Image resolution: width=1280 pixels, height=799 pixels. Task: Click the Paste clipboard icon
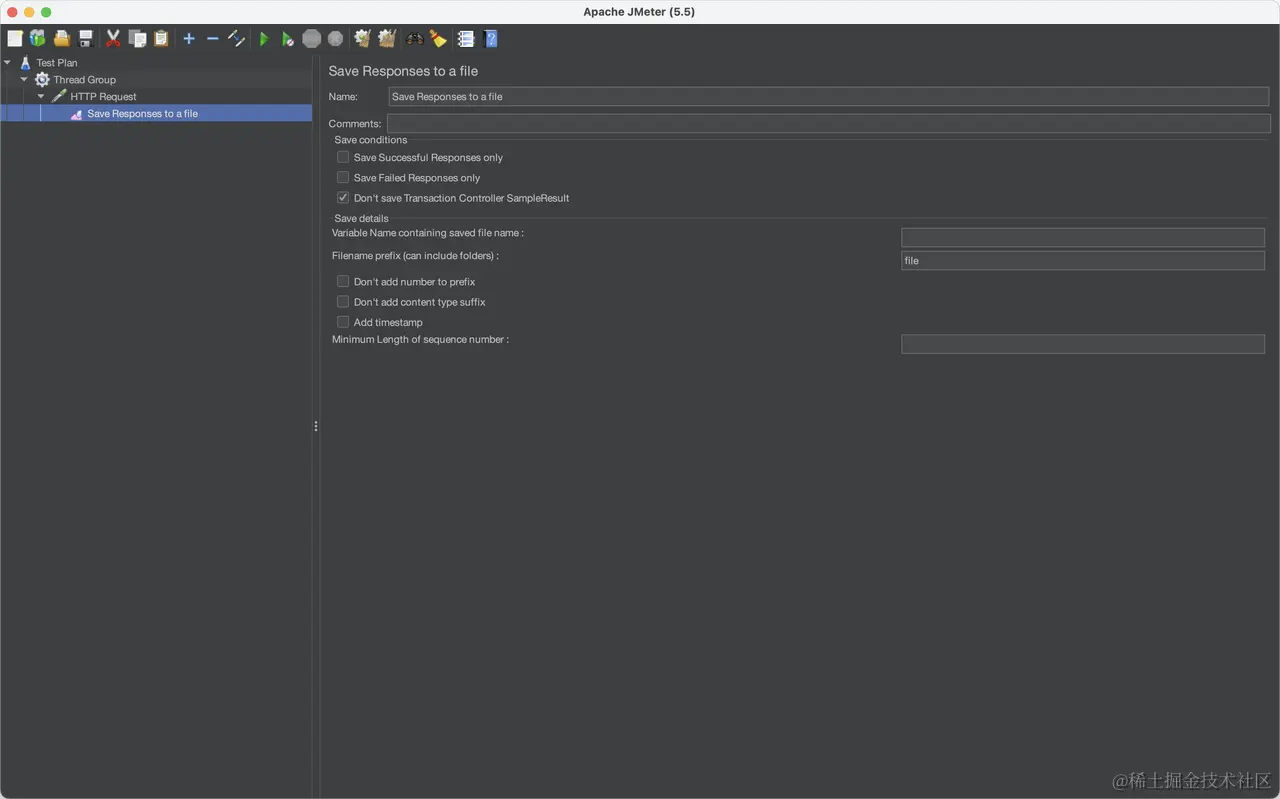161,39
